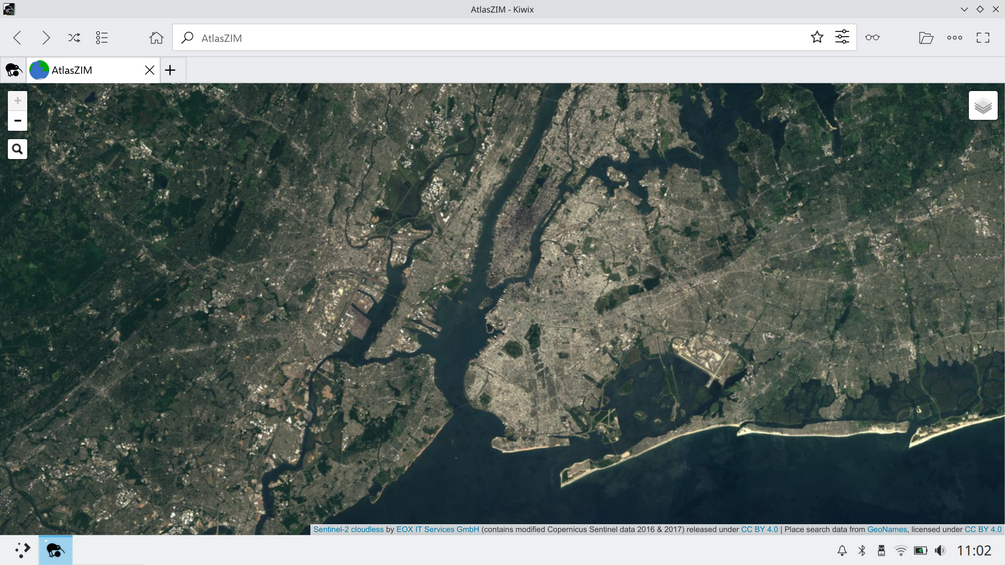Open a random article with the shuffle icon

pos(74,38)
